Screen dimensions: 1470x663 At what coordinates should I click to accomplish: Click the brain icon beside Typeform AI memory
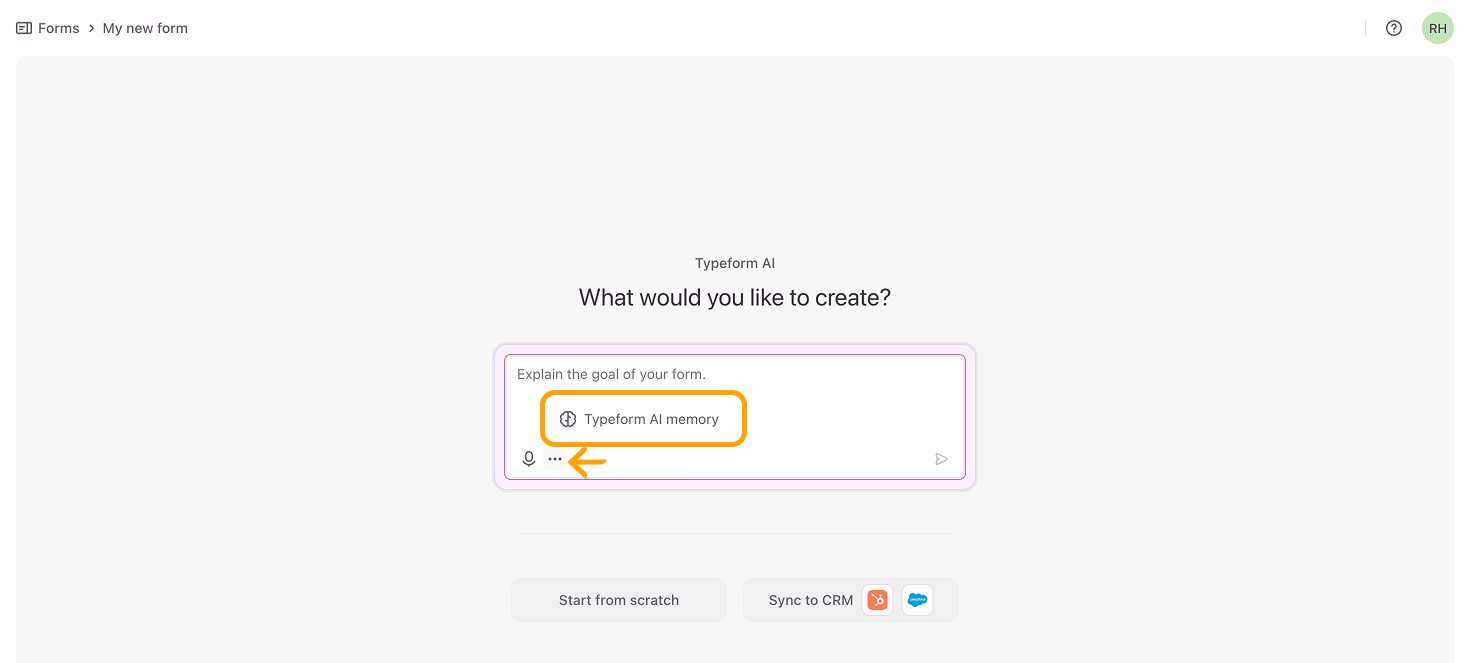(x=568, y=419)
